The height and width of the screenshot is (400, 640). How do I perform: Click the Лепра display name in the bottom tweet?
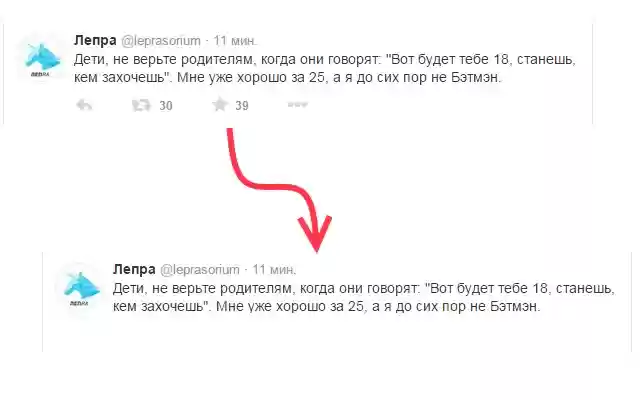click(x=134, y=269)
